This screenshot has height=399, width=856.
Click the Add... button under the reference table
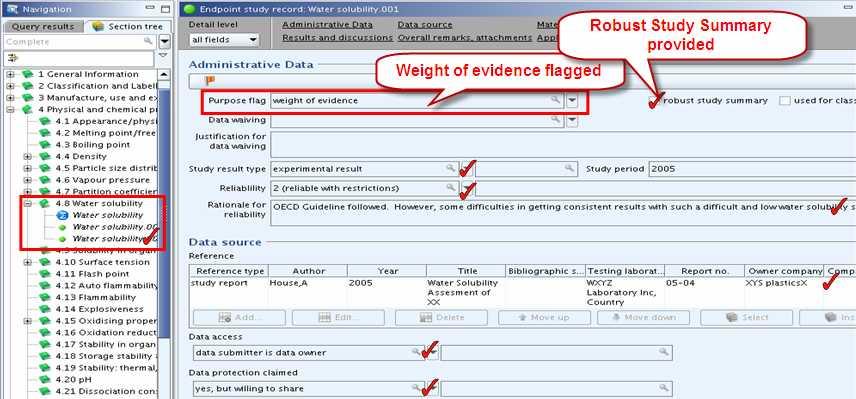pyautogui.click(x=239, y=318)
